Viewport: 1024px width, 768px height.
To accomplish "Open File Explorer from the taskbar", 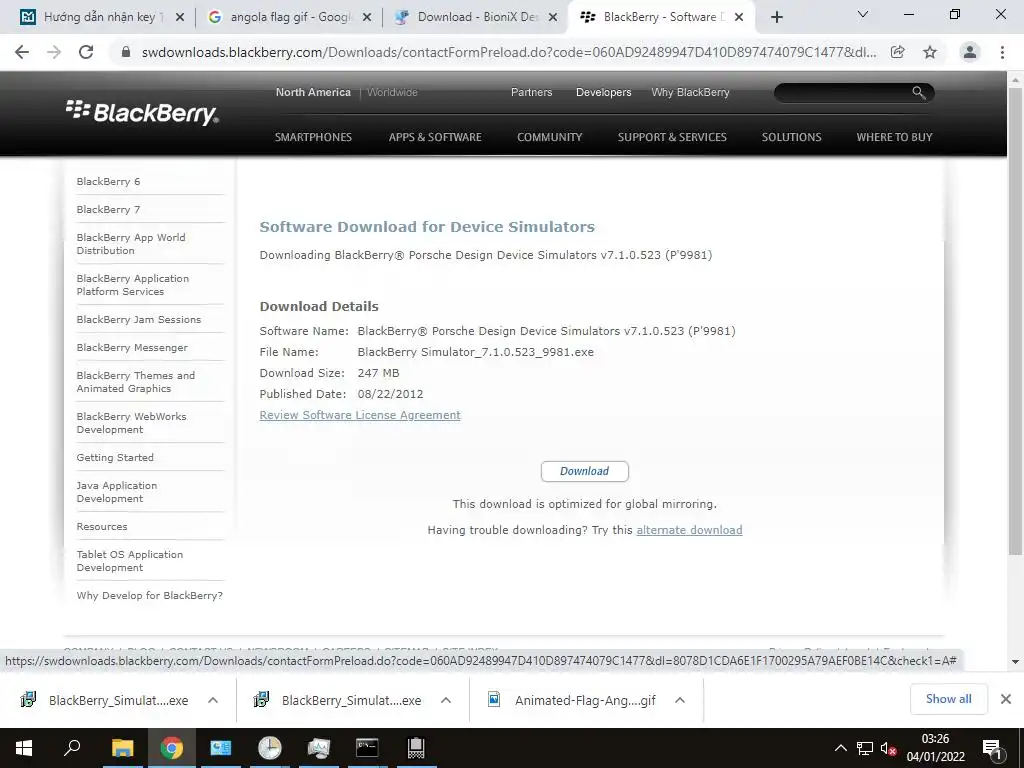I will 122,748.
